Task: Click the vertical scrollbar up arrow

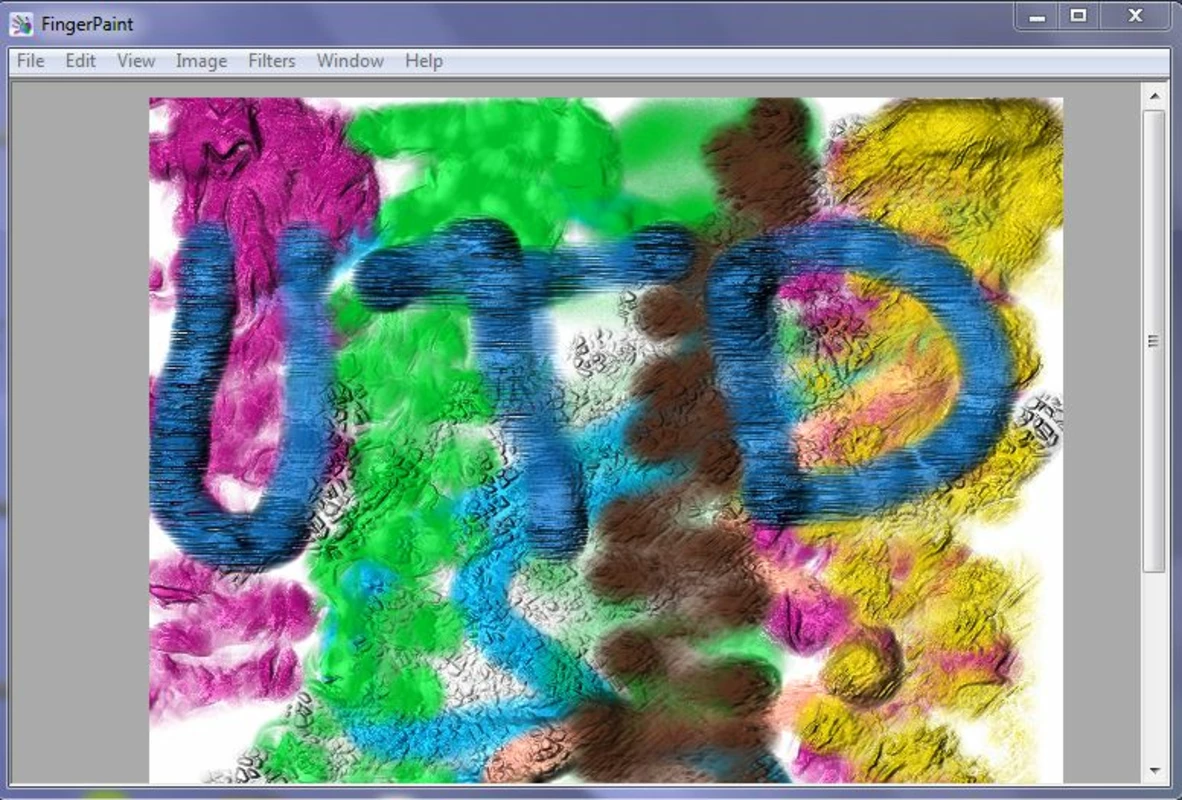Action: 1154,96
